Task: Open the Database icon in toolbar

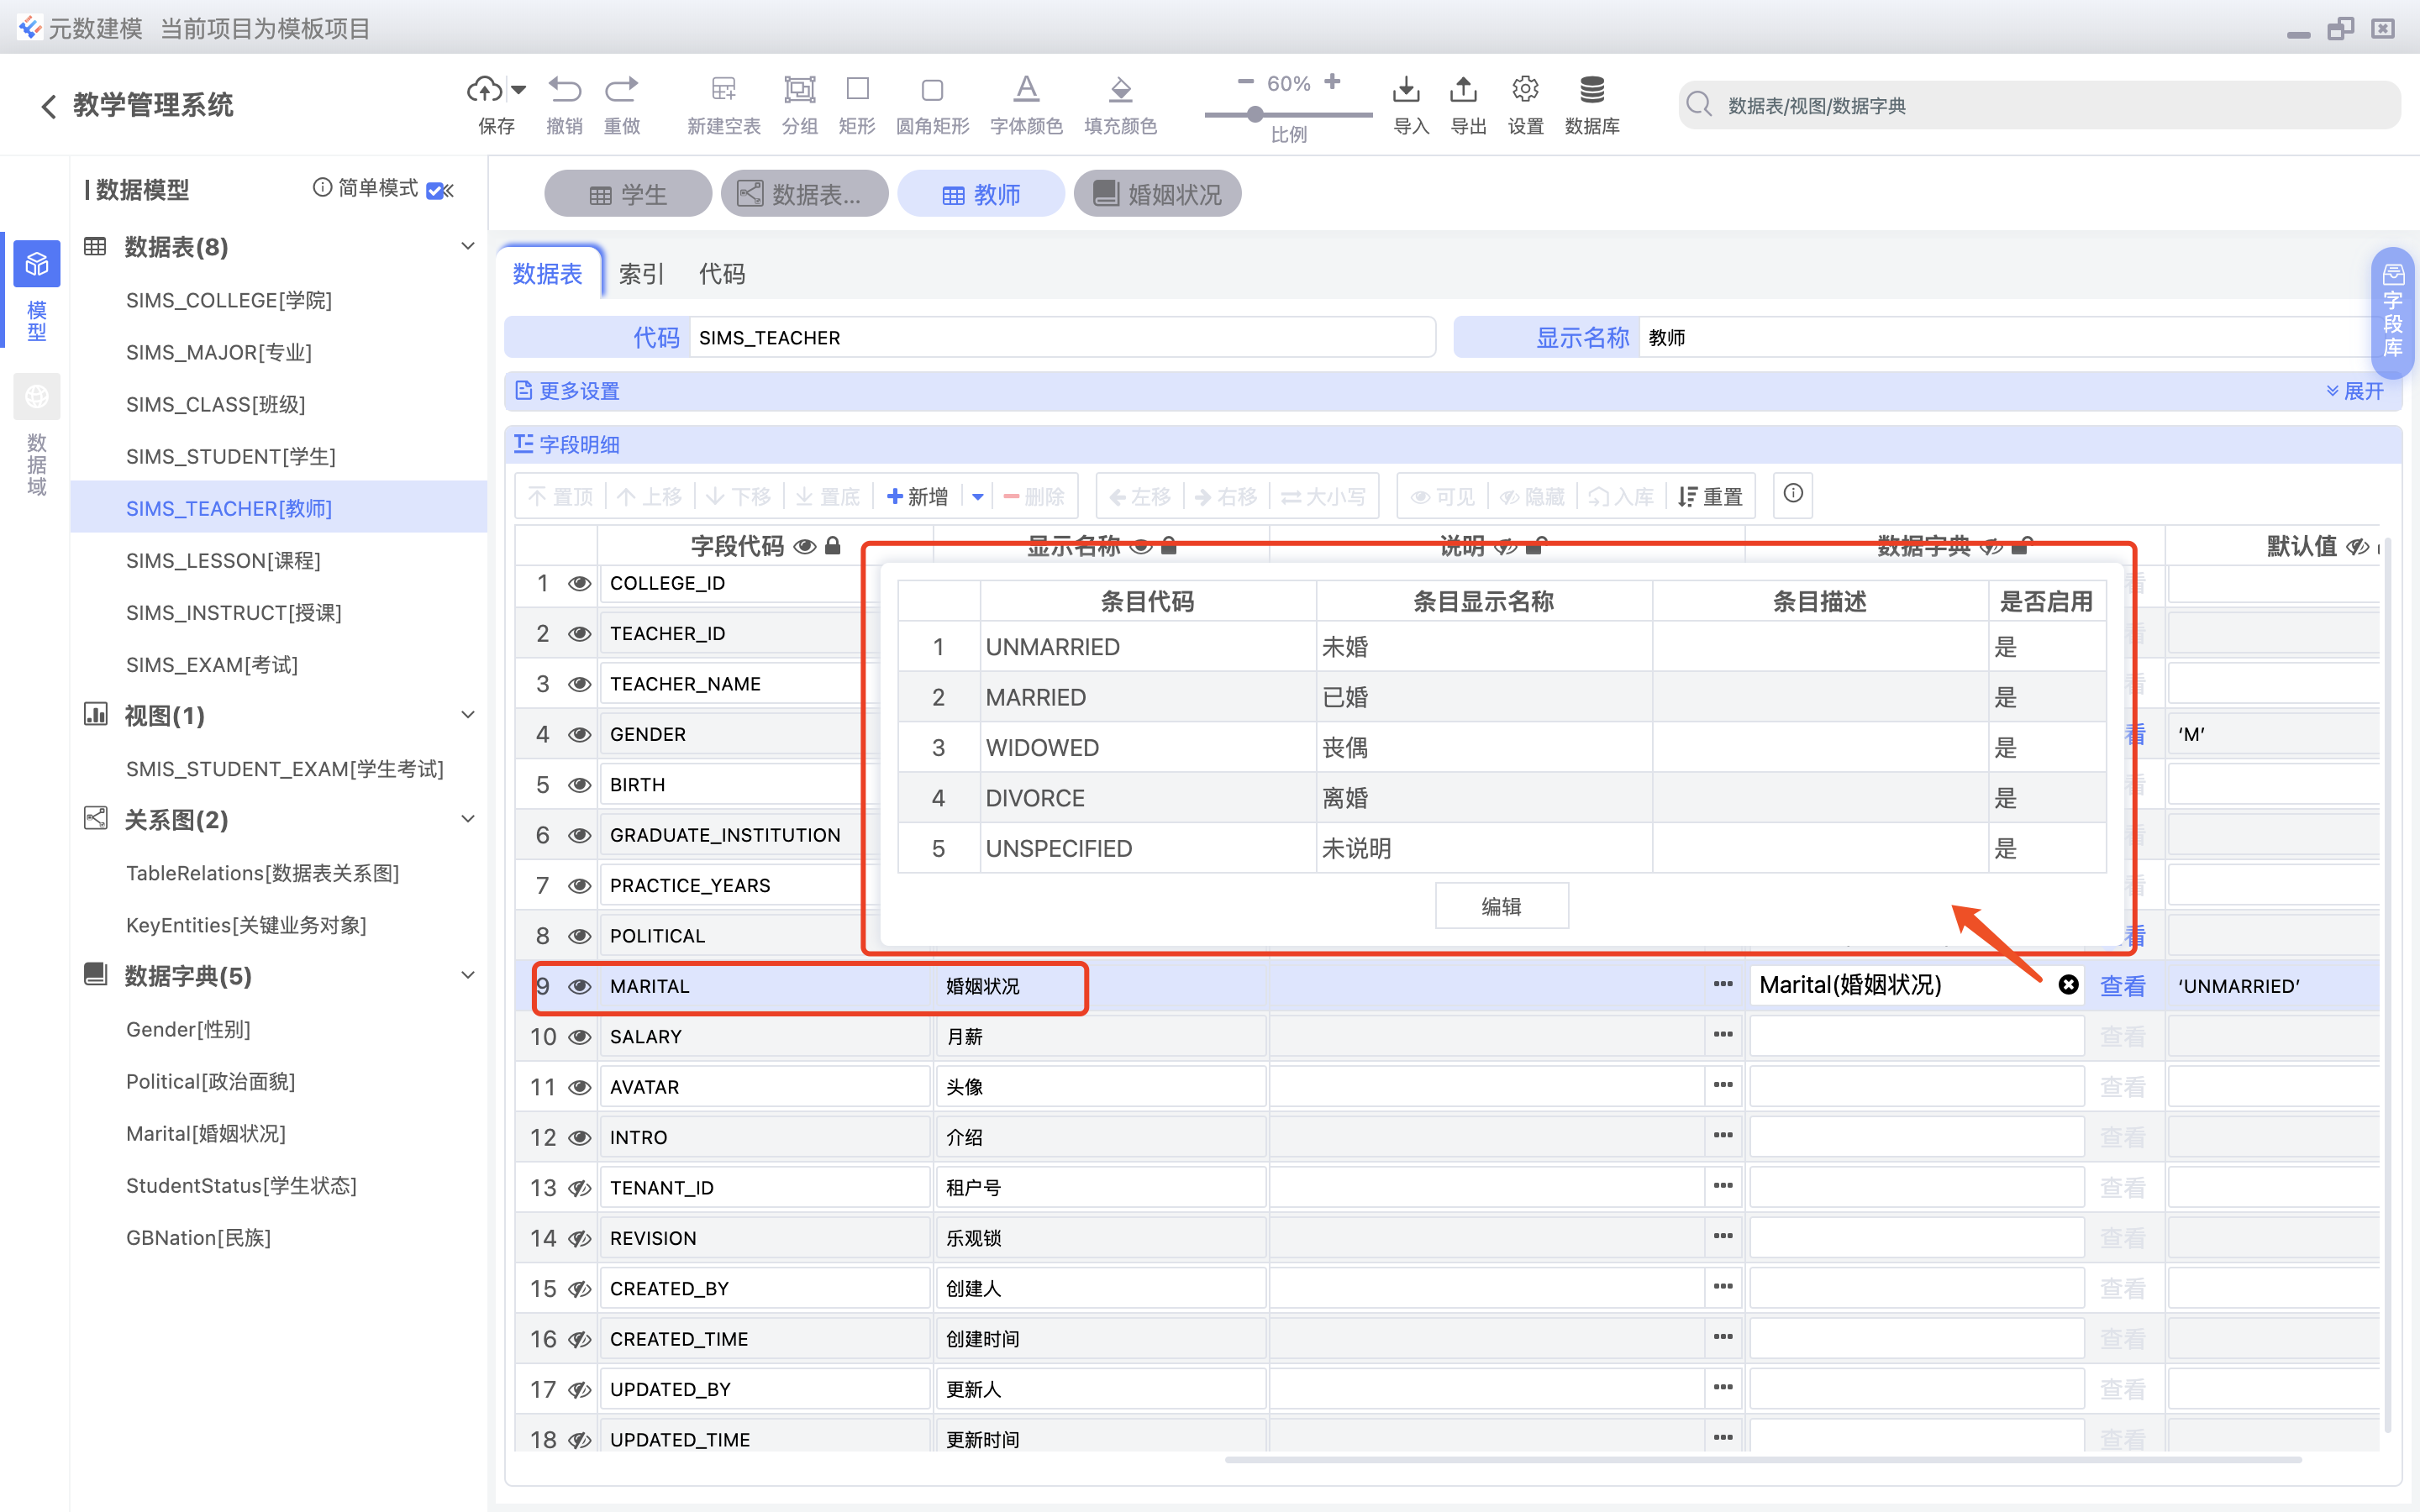Action: coord(1591,90)
